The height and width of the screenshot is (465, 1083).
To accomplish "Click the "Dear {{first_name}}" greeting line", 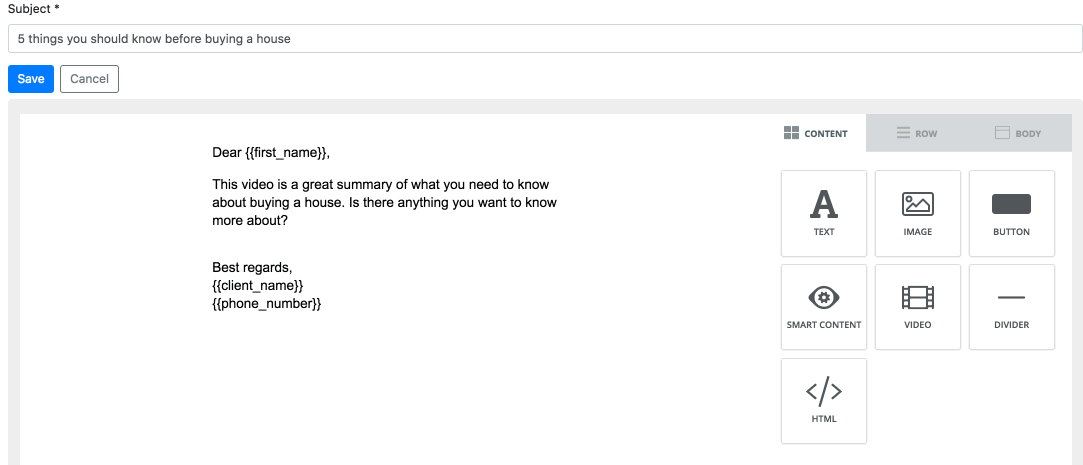I will (271, 153).
